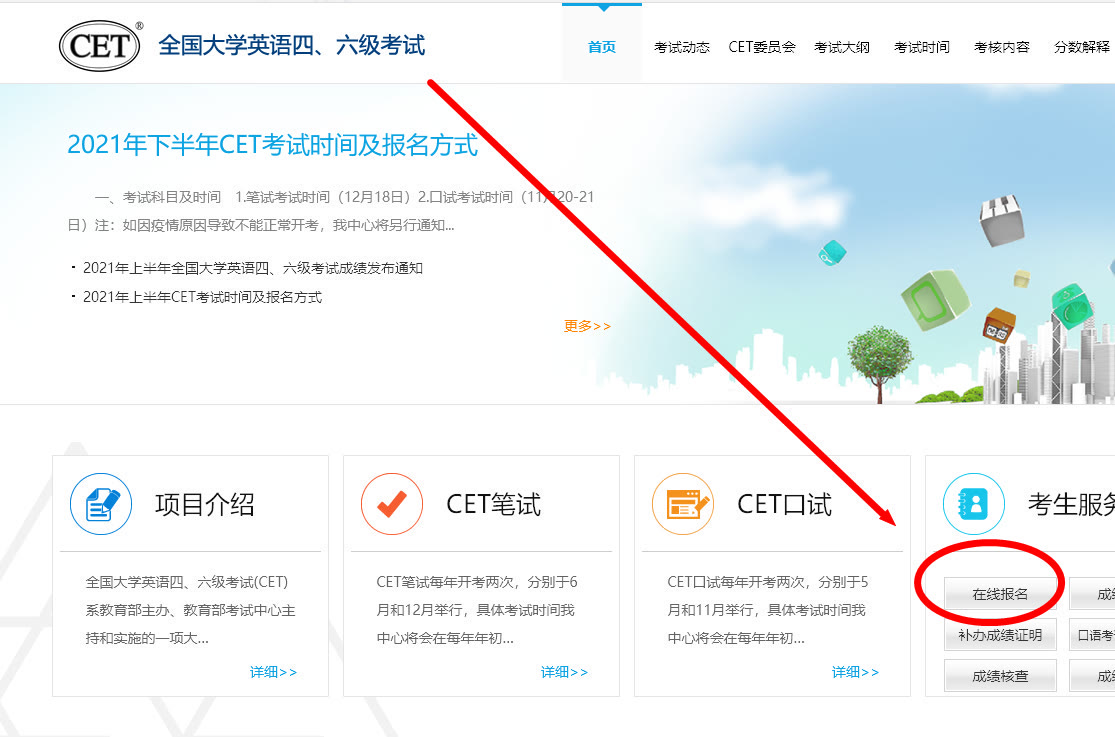Click the CET笔试 orange checkmark icon
Image resolution: width=1115 pixels, height=737 pixels.
[x=392, y=504]
